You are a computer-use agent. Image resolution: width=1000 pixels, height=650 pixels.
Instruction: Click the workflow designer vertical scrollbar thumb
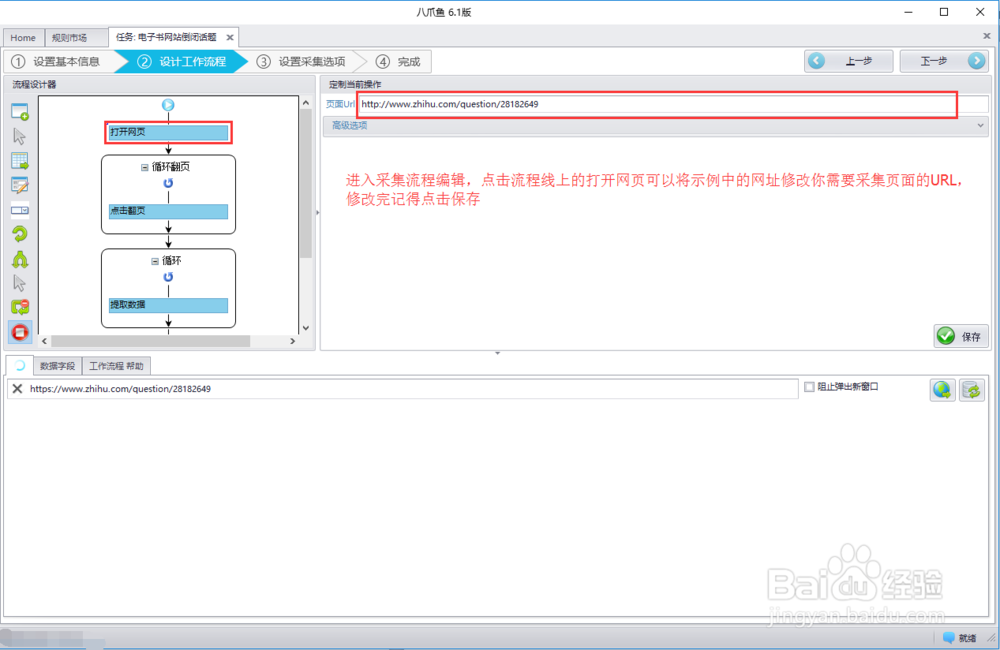305,184
